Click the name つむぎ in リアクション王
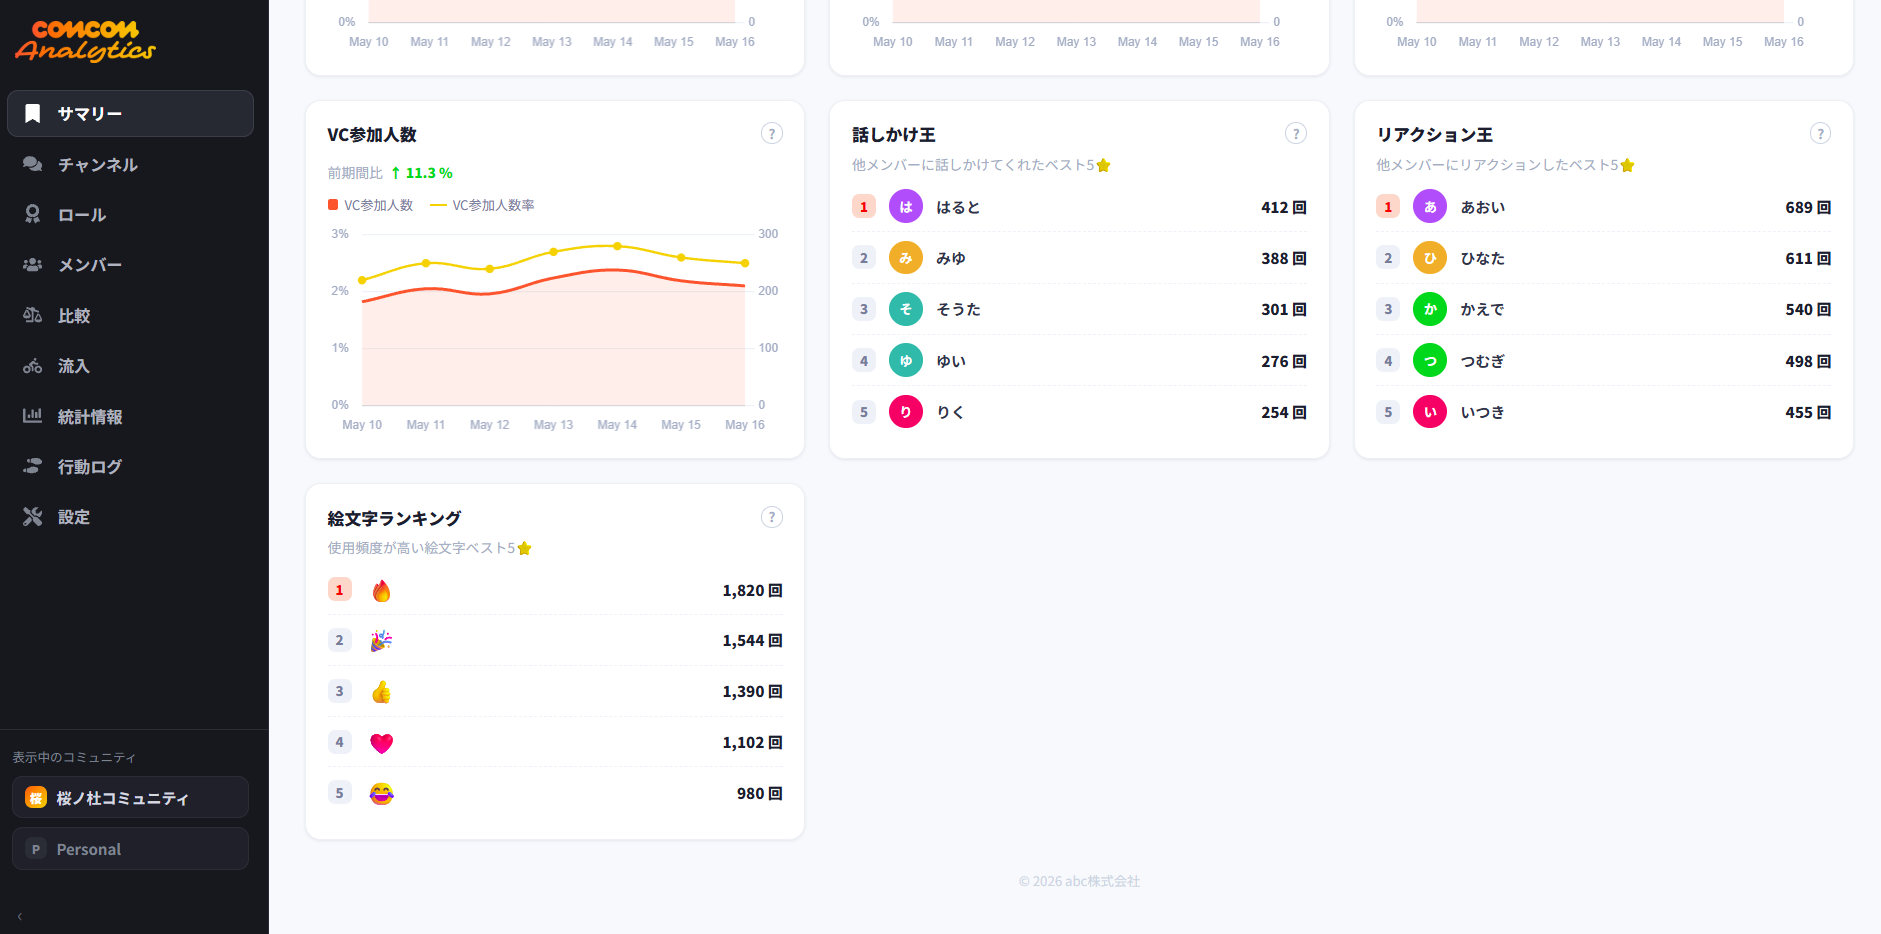This screenshot has height=934, width=1881. click(1483, 361)
